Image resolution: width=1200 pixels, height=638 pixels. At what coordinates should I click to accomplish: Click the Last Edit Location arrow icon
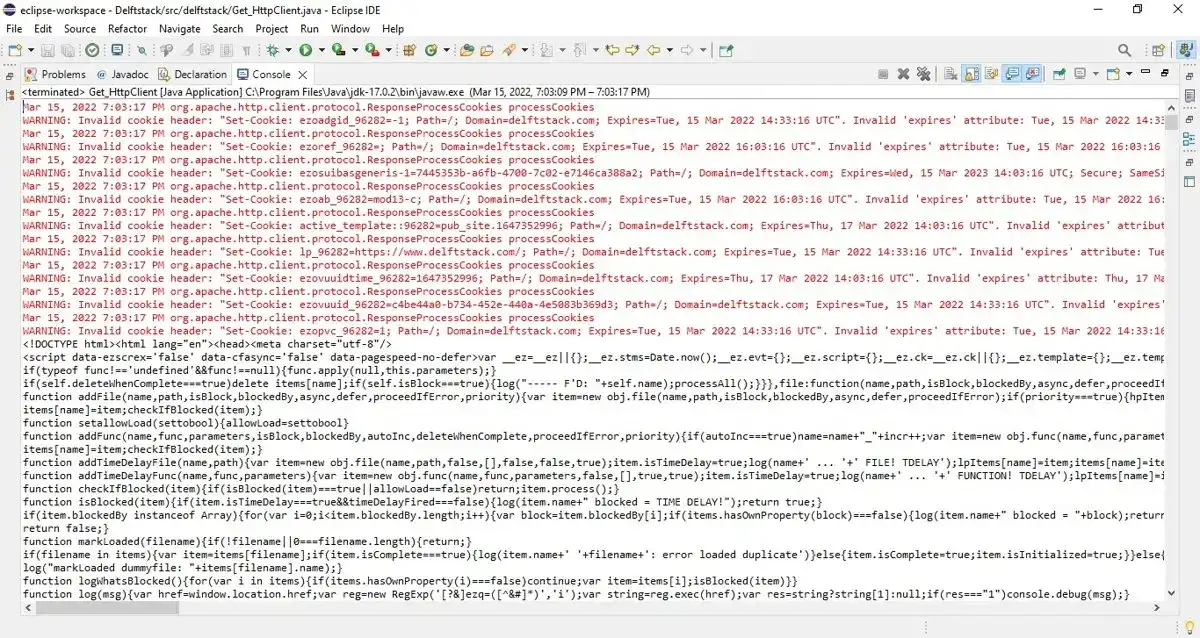(612, 50)
